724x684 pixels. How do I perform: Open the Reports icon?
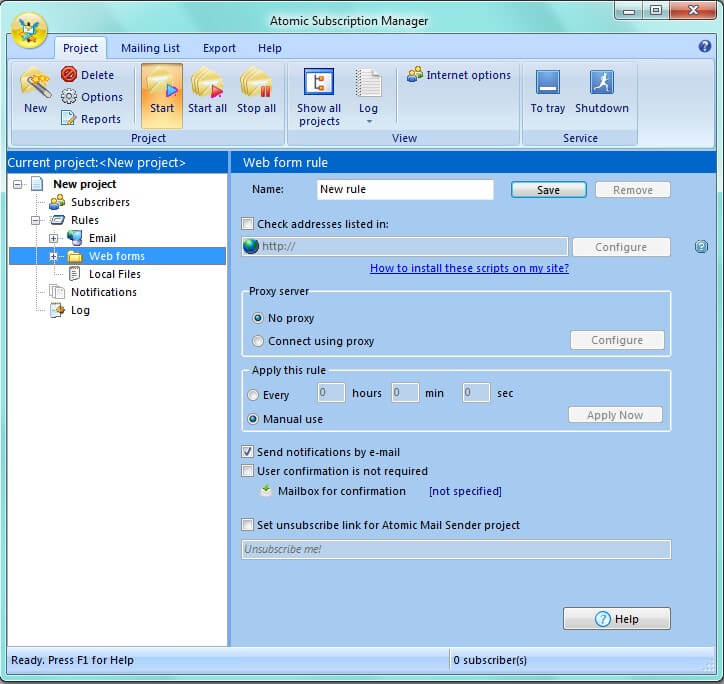point(68,118)
